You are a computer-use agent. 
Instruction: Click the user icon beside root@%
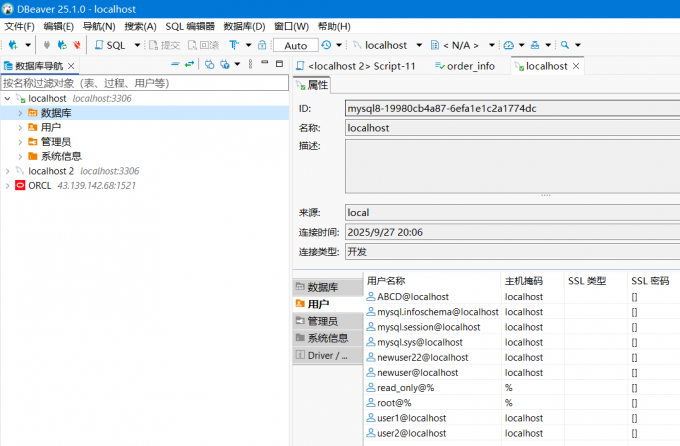(371, 403)
